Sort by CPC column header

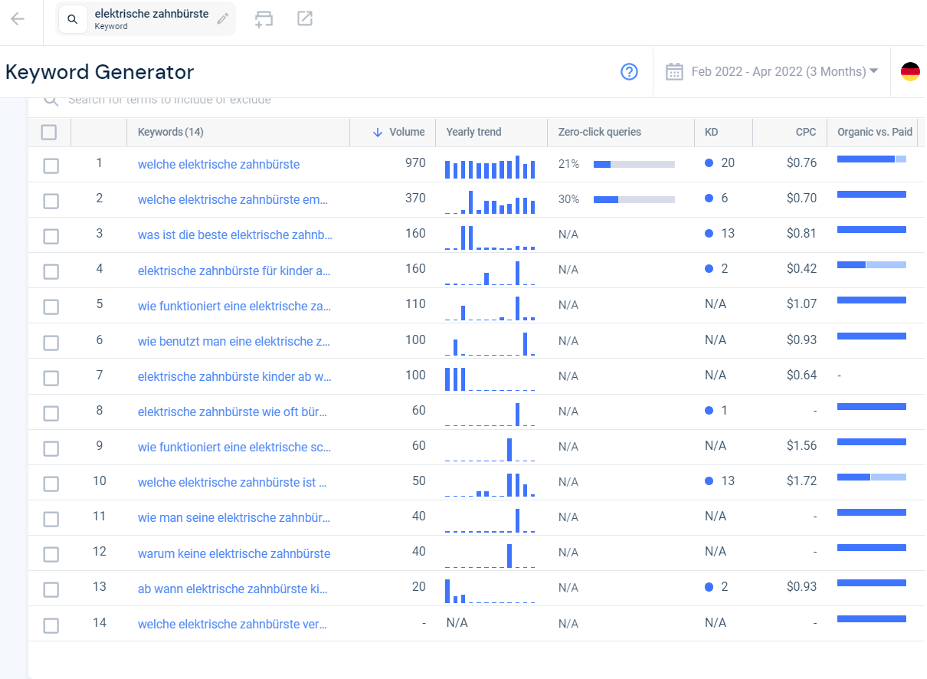805,132
